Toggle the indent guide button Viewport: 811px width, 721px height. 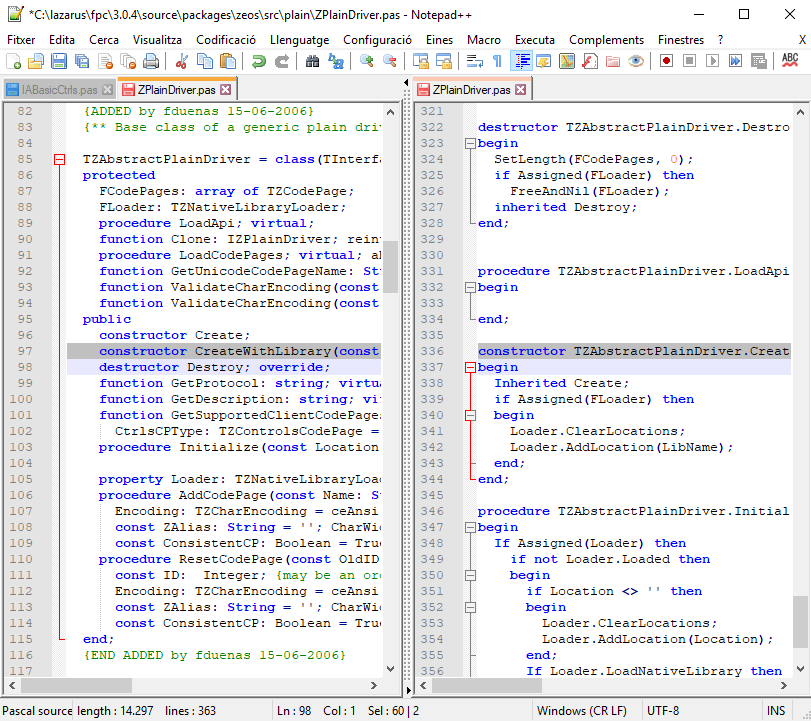521,61
